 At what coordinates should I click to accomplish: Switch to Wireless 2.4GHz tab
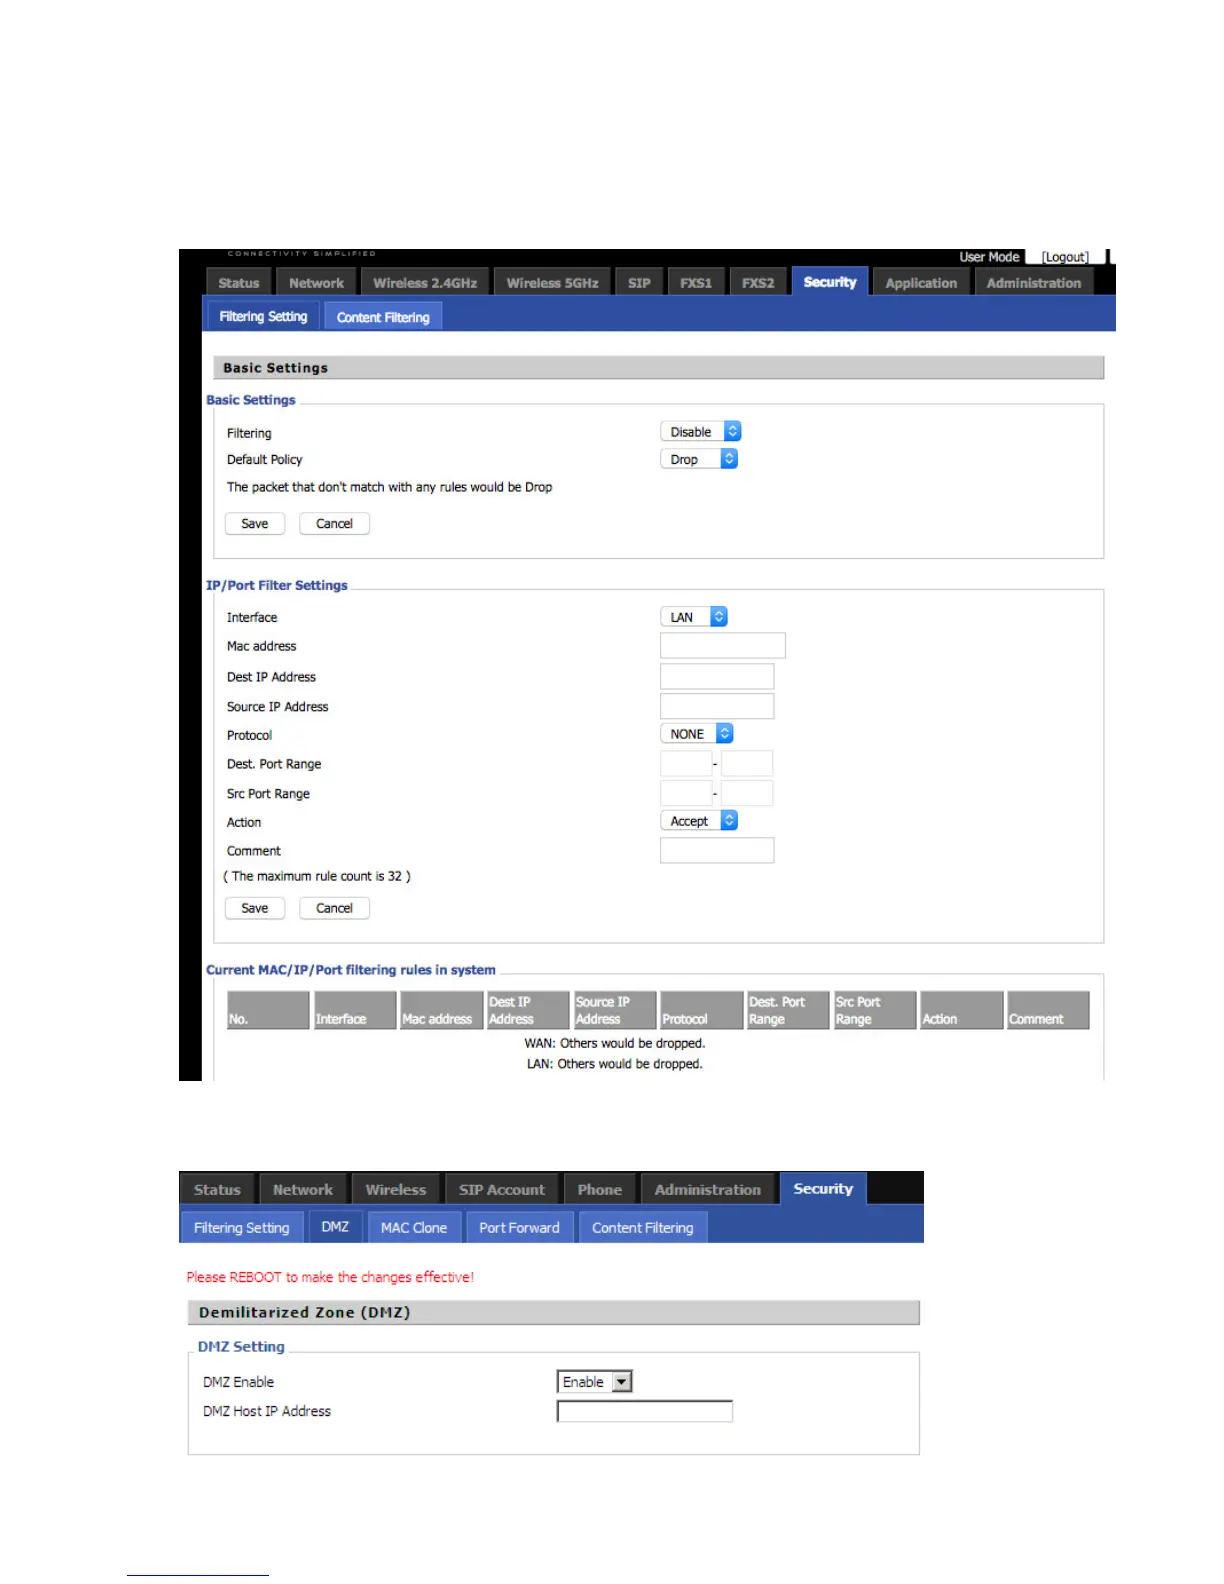click(x=425, y=282)
